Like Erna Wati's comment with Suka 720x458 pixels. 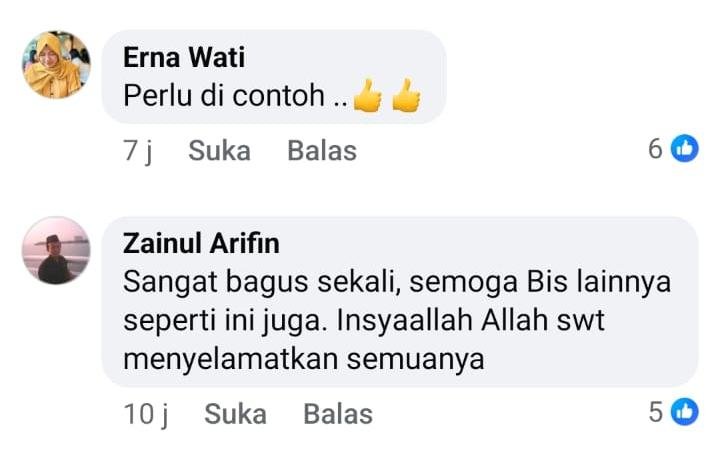(x=219, y=150)
